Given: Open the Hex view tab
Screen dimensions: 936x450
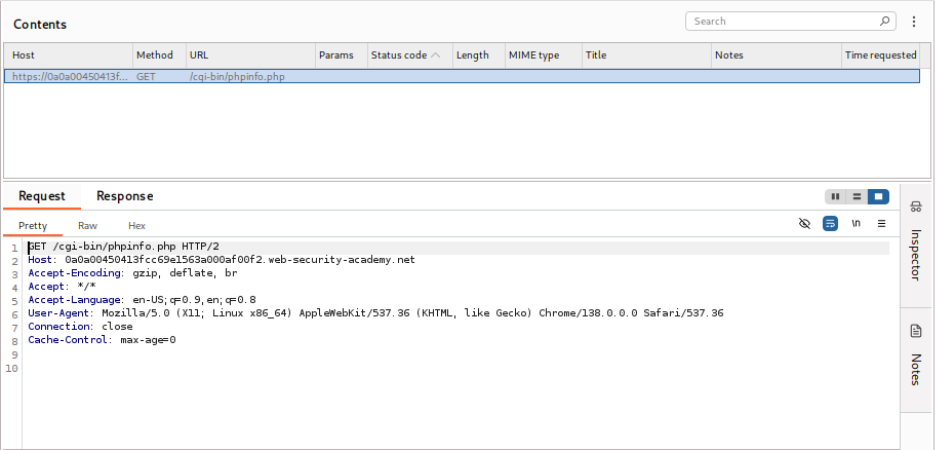Looking at the screenshot, I should coord(137,226).
